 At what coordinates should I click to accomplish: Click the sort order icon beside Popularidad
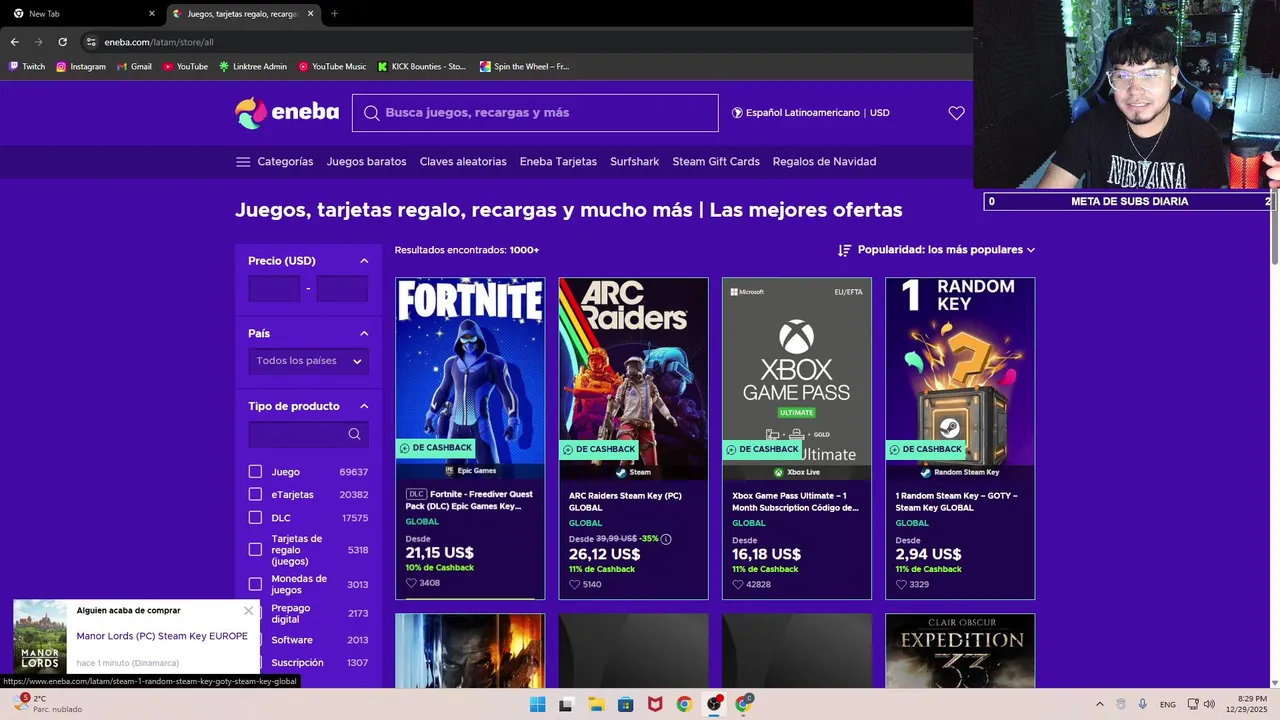845,250
